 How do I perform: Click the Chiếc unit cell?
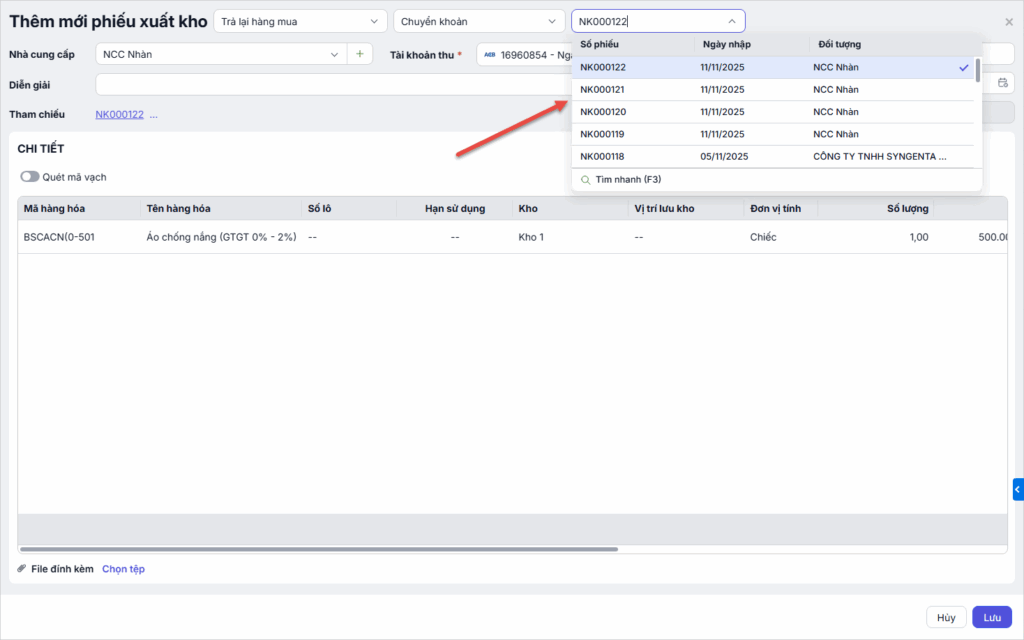point(763,237)
